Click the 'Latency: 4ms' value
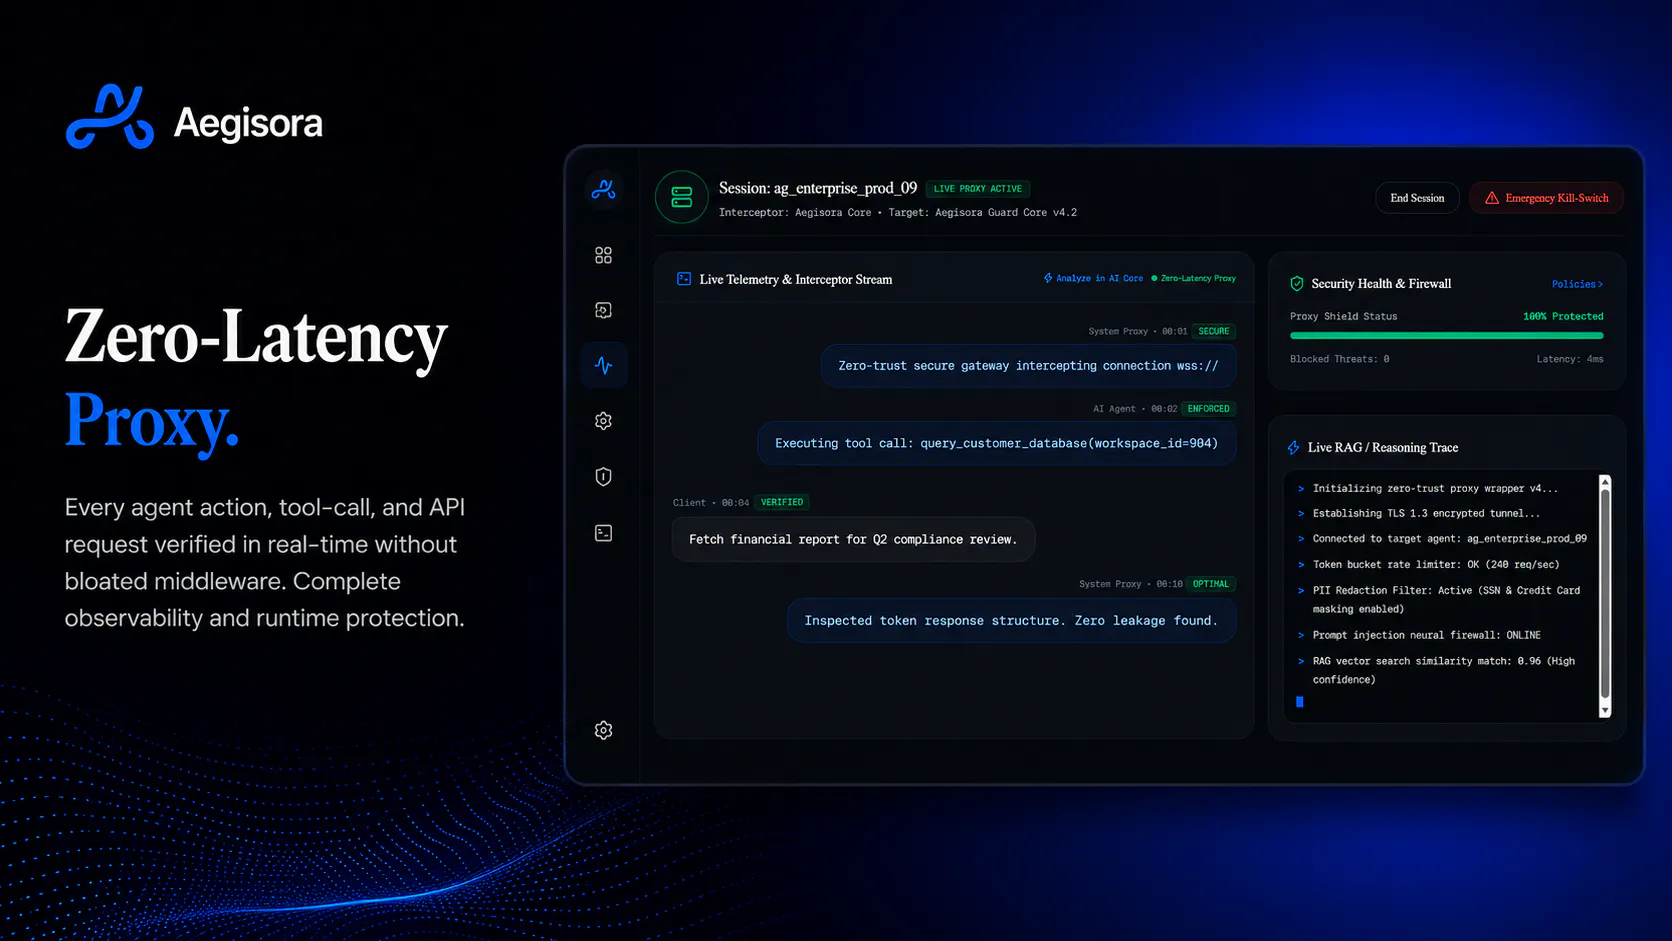 coord(1570,359)
